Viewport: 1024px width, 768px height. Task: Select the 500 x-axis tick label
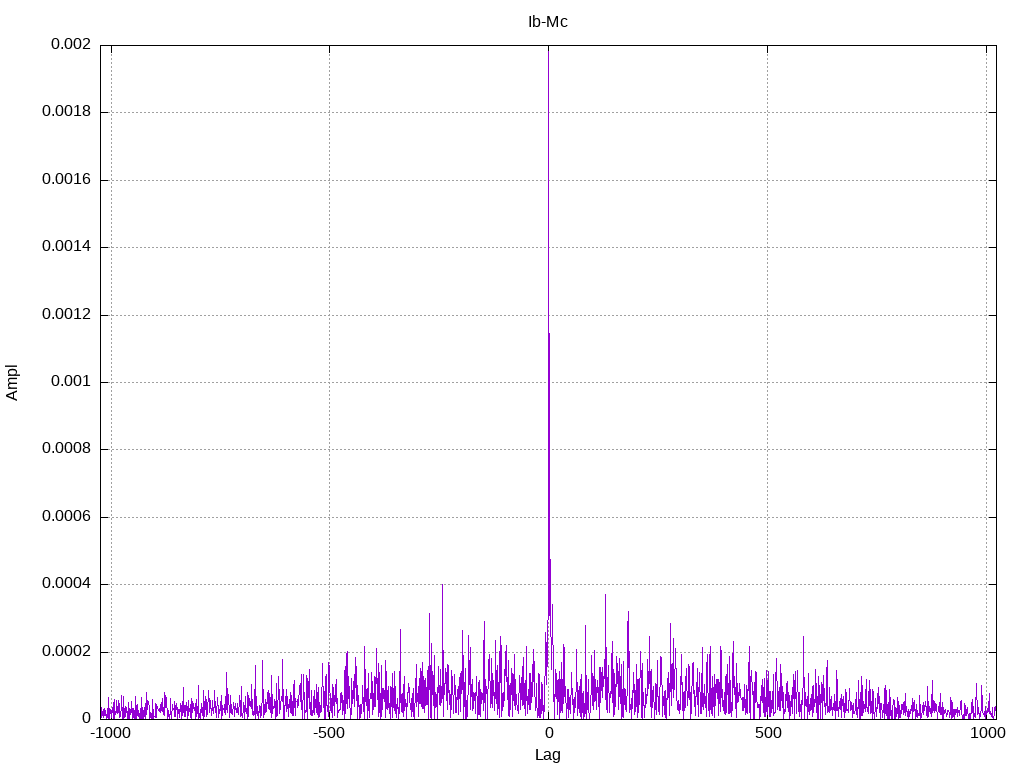point(767,733)
